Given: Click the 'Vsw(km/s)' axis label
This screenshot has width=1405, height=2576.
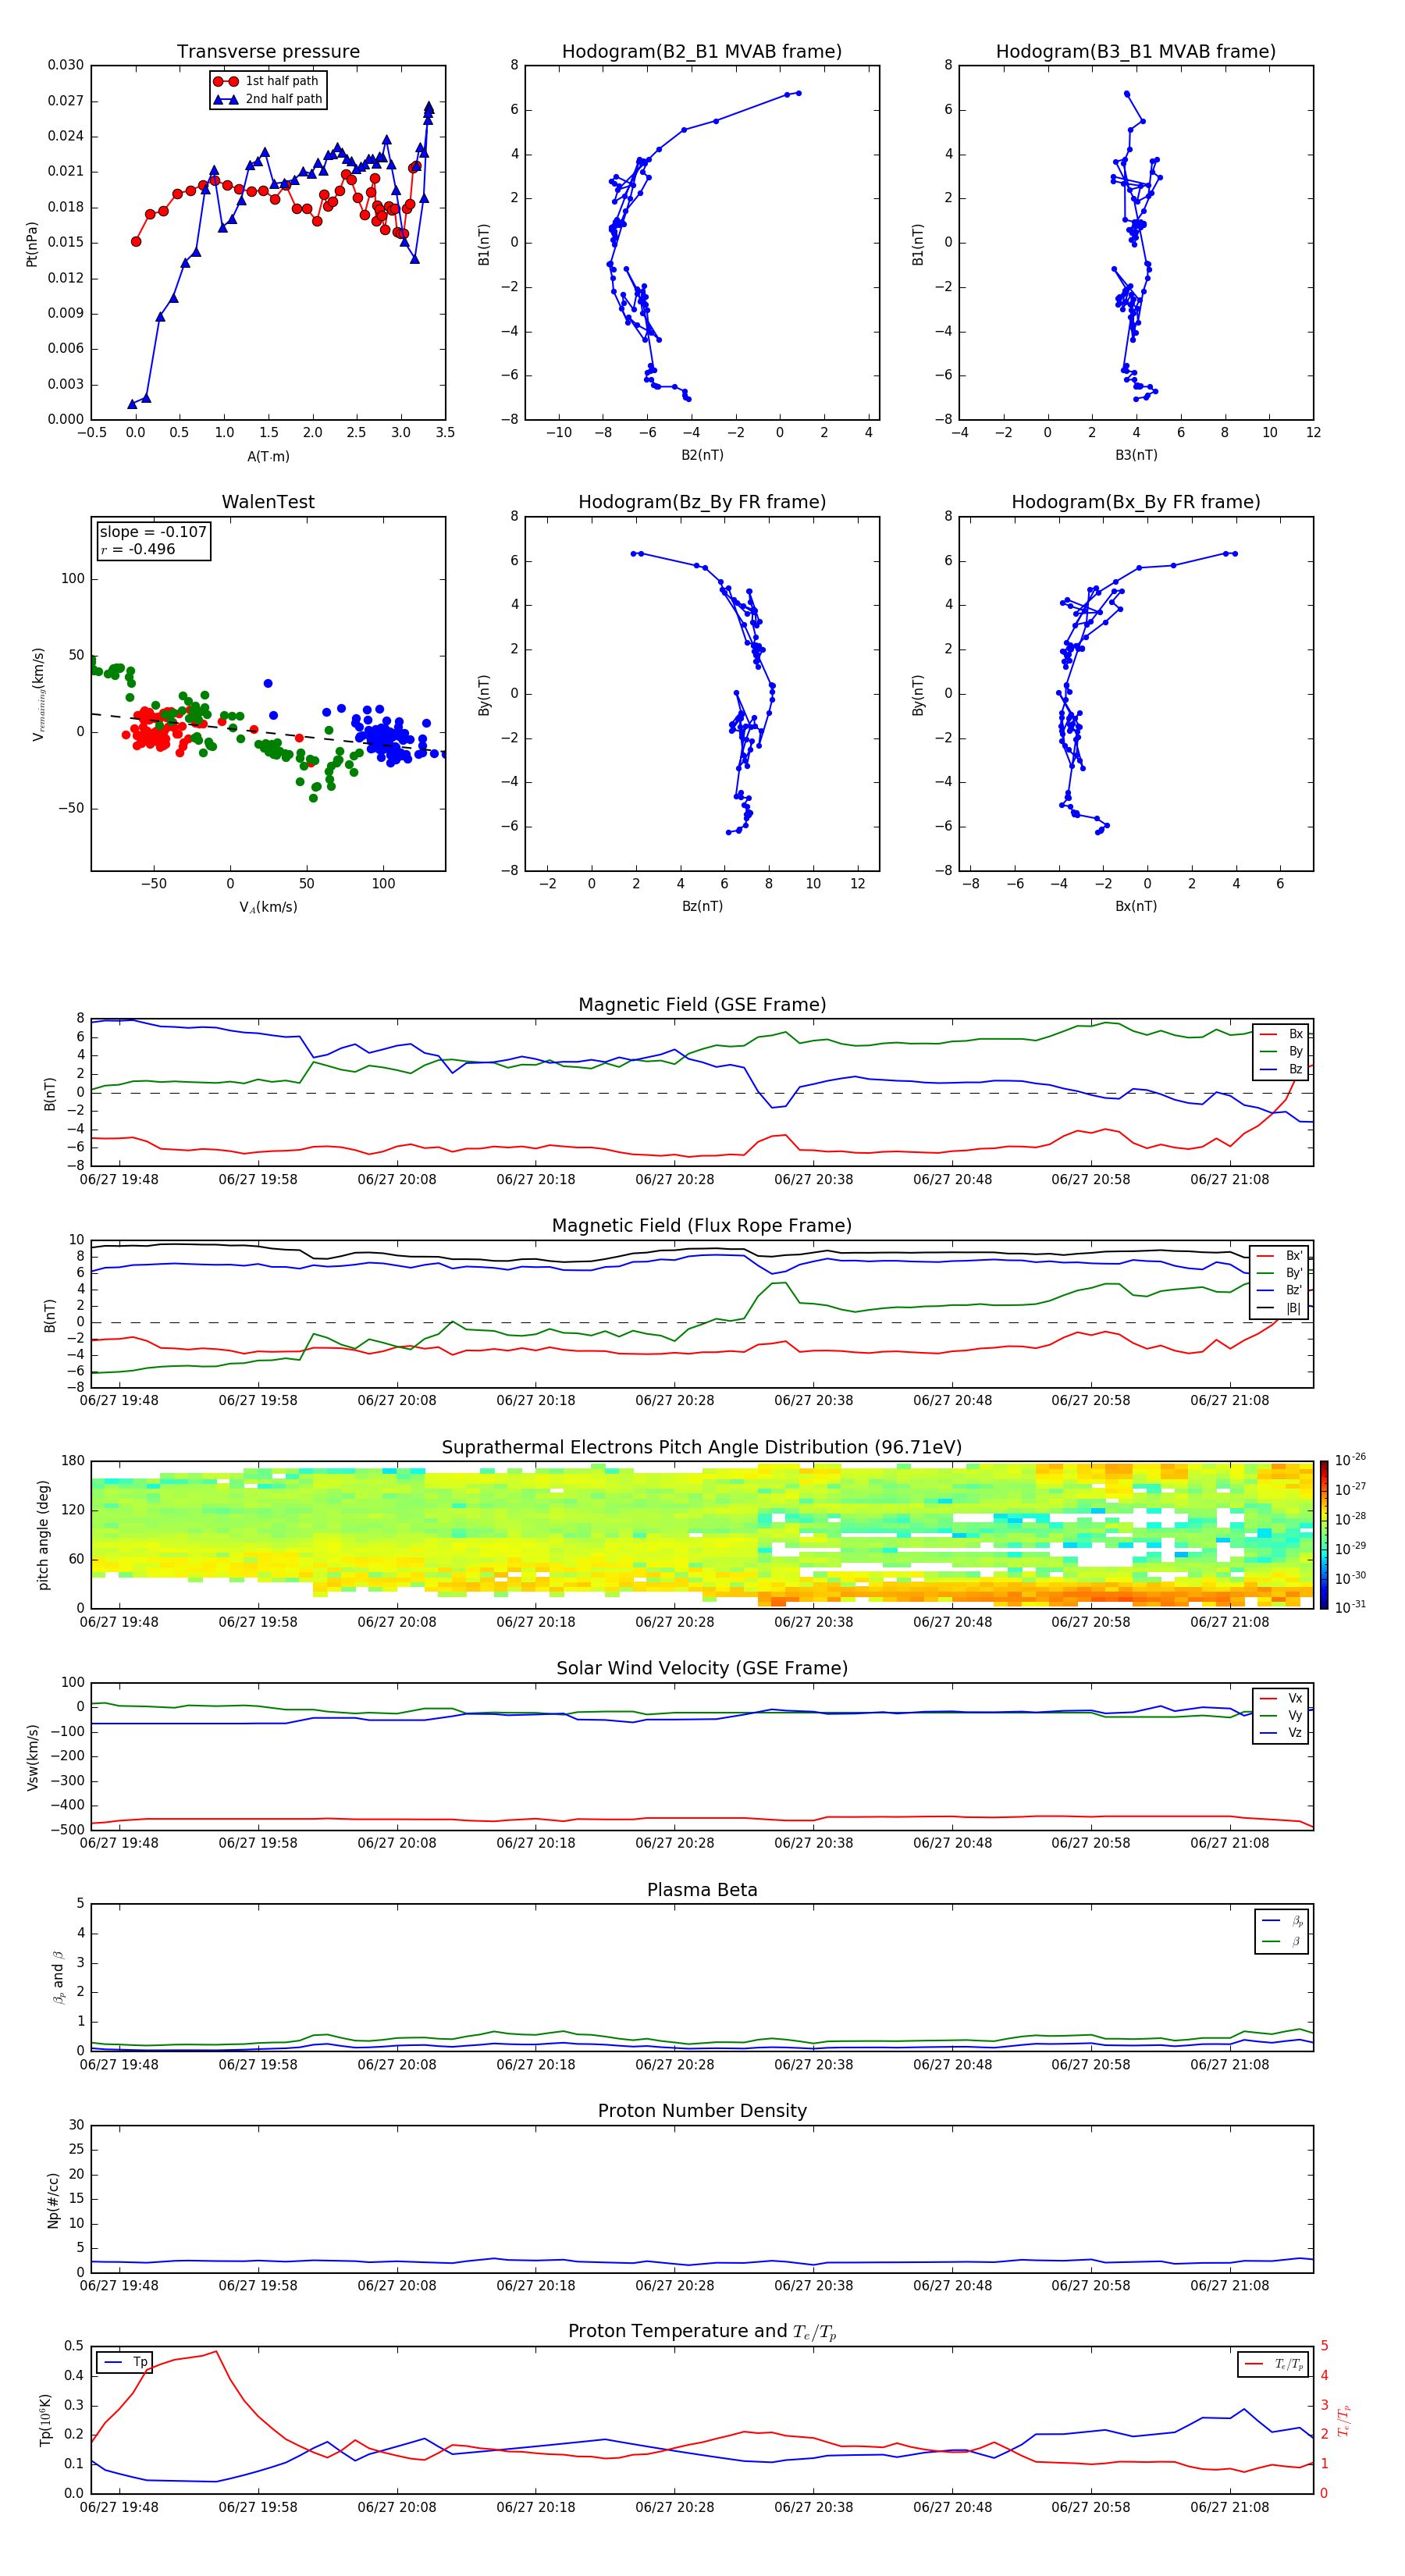Looking at the screenshot, I should tap(32, 1757).
